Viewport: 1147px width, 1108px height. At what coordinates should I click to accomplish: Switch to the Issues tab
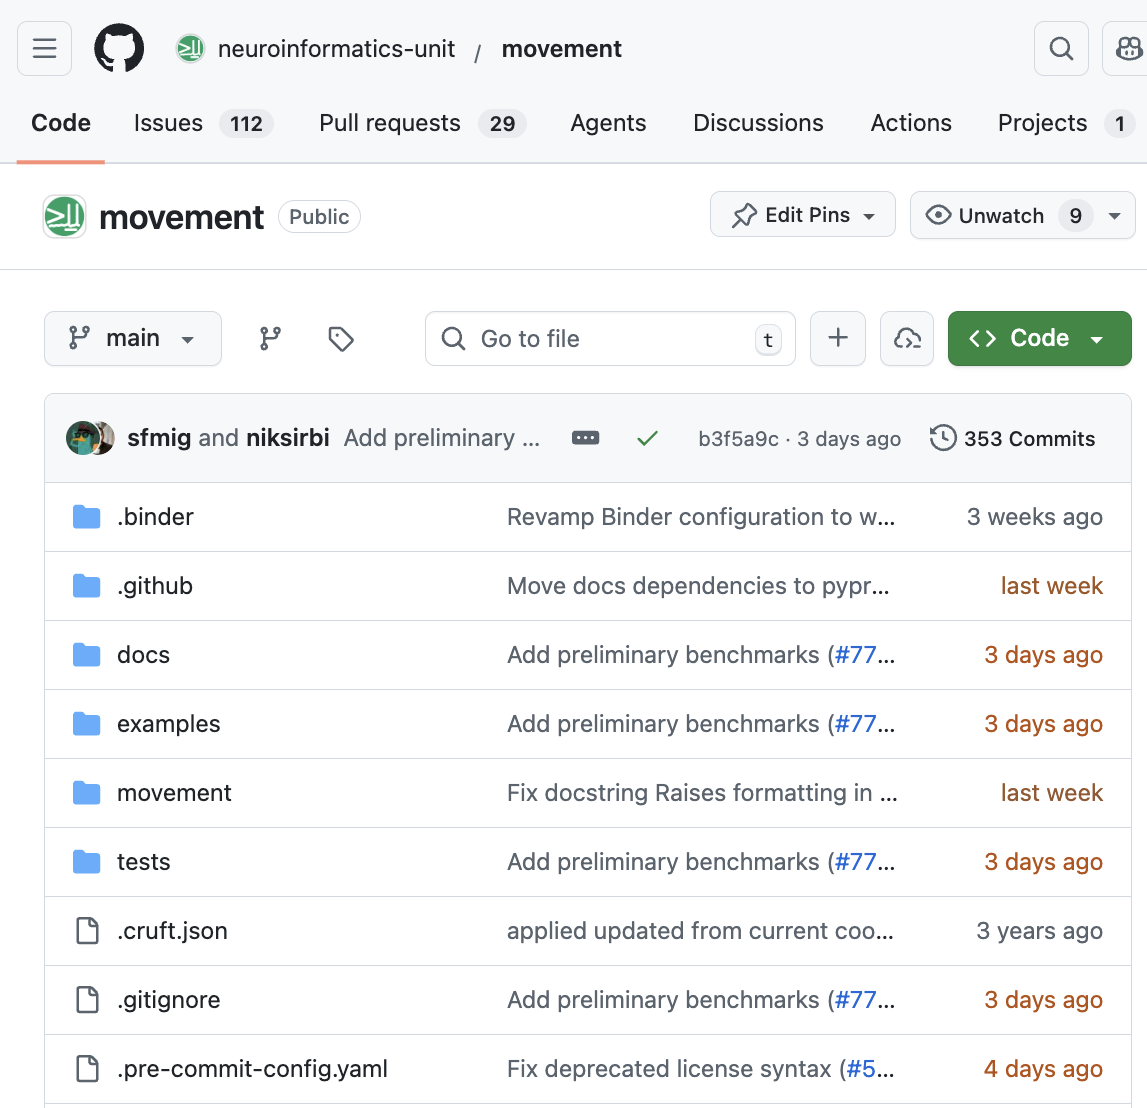(168, 123)
